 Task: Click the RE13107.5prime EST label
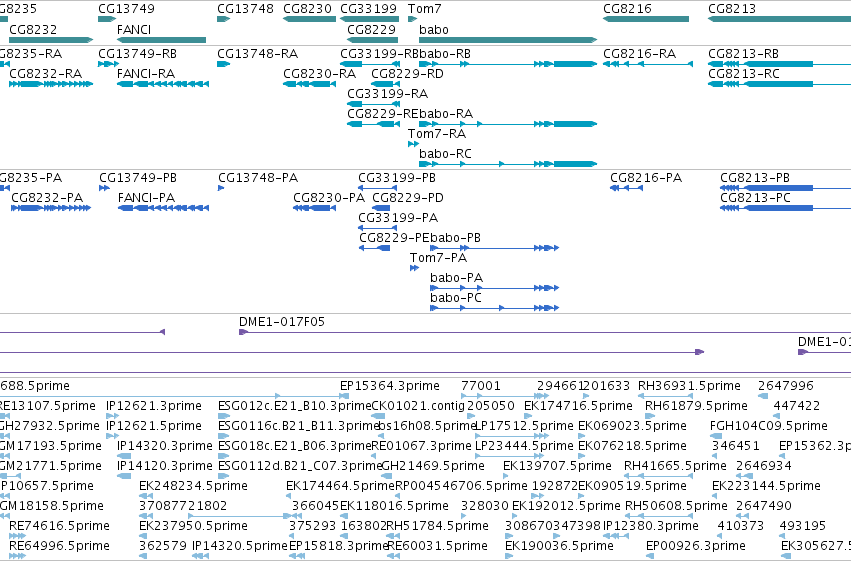[x=47, y=406]
